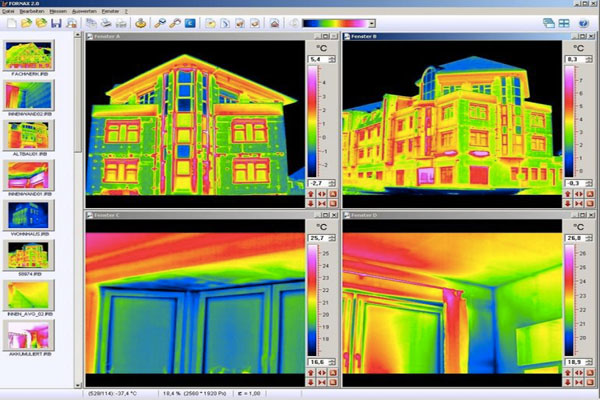Click up arrow button in Fenster B
This screenshot has height=400, width=600.
(568, 194)
